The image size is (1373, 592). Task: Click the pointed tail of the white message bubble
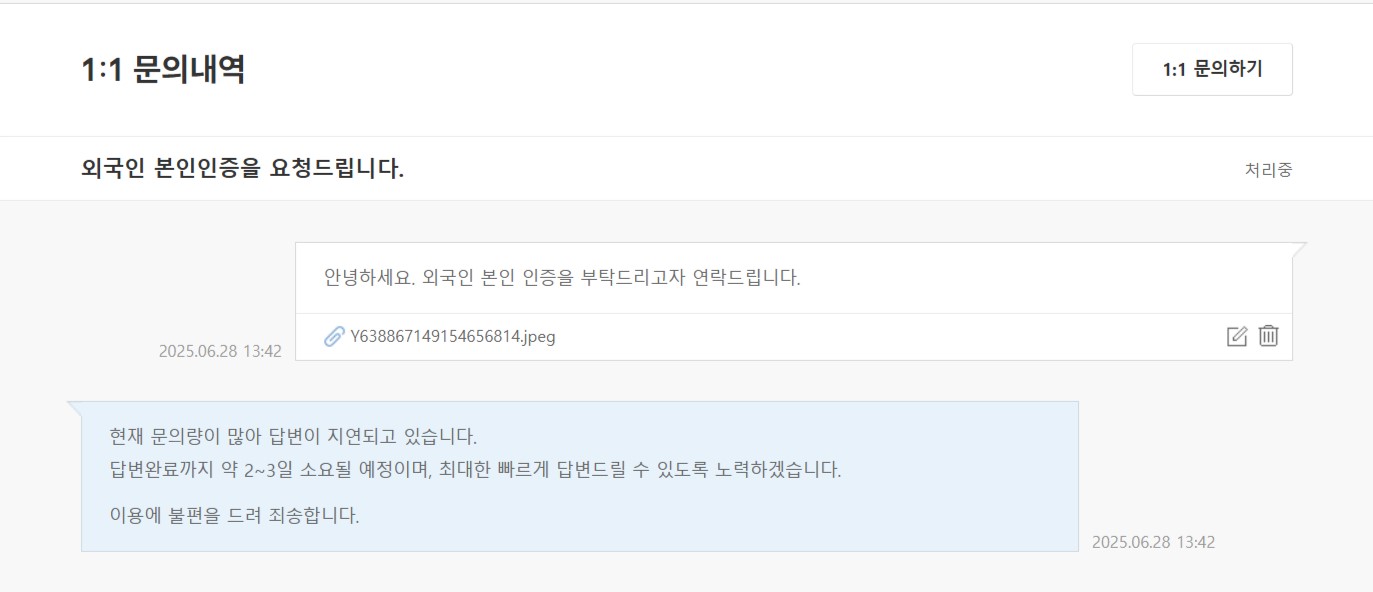pos(1300,247)
